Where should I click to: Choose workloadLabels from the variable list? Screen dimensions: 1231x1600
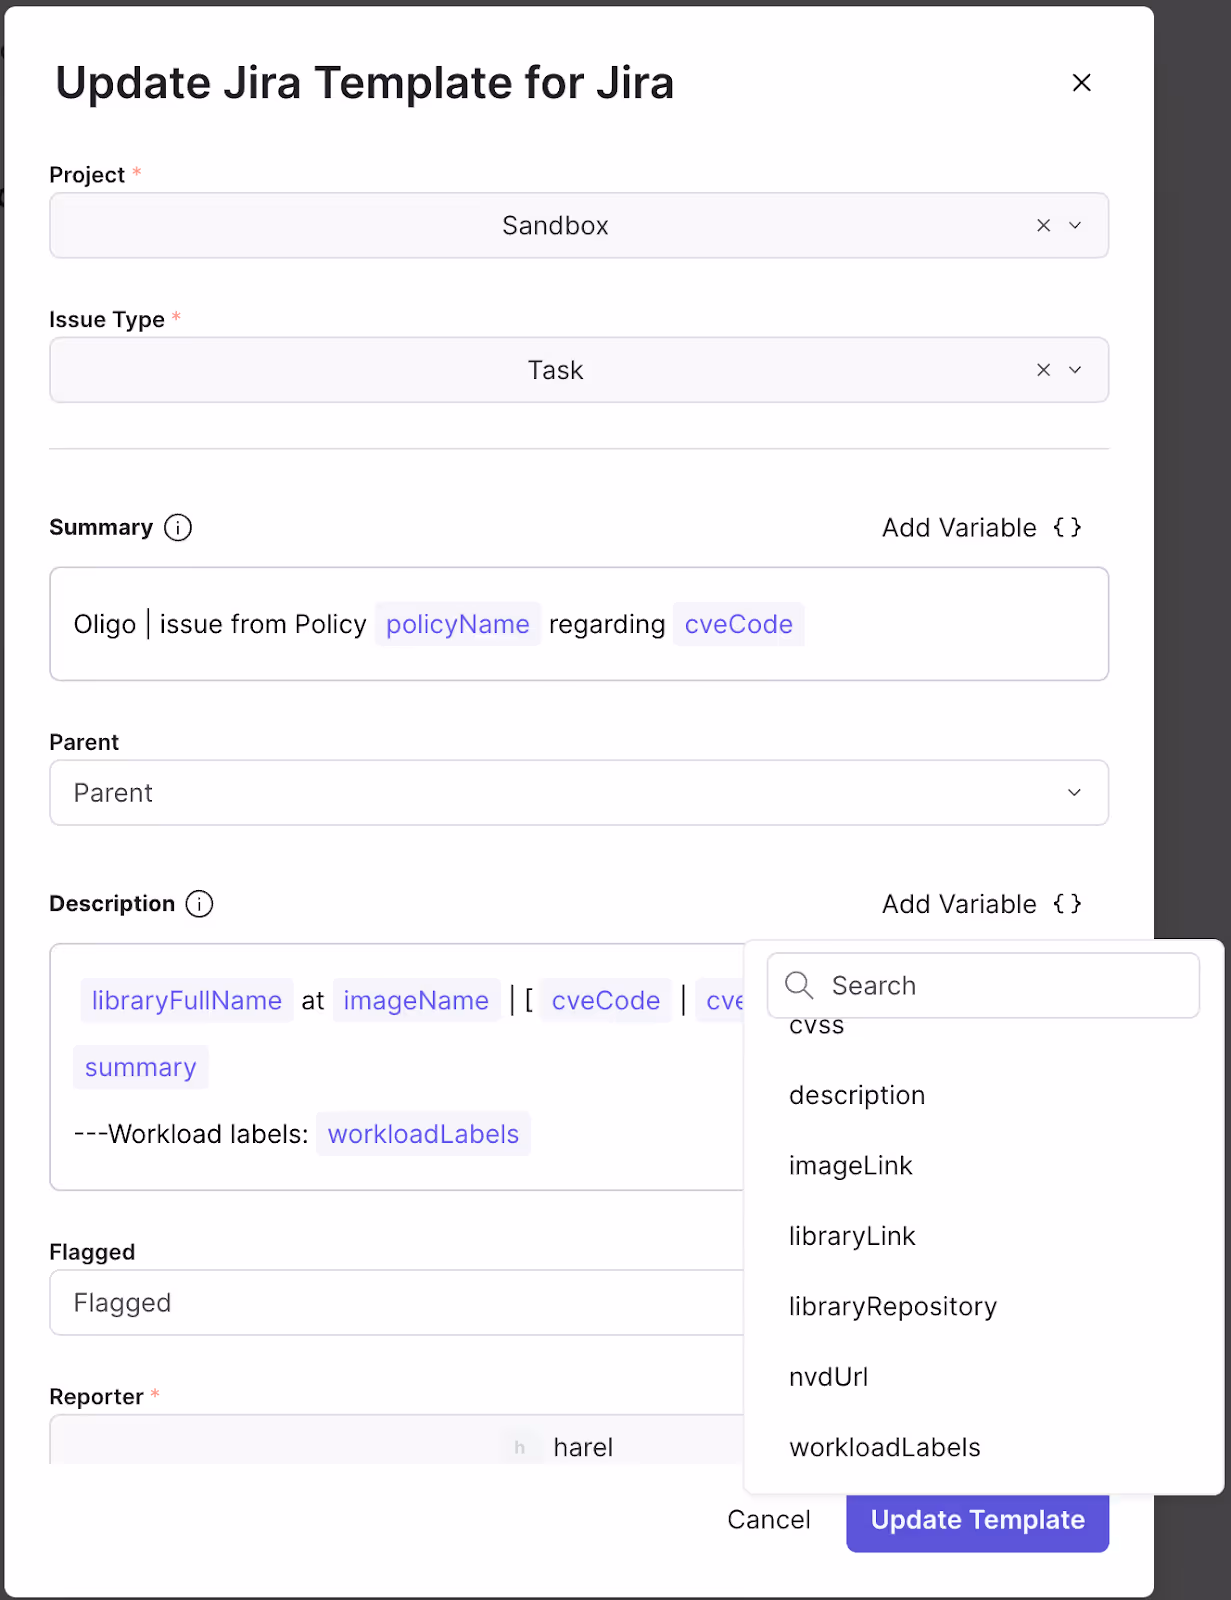tap(885, 1448)
